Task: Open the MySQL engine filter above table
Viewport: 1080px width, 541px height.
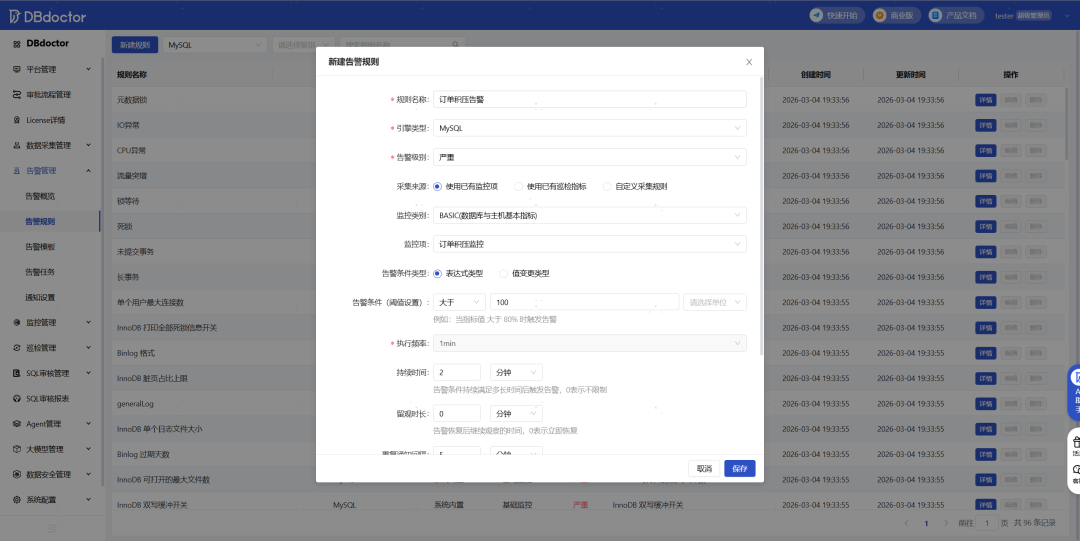Action: pos(214,45)
